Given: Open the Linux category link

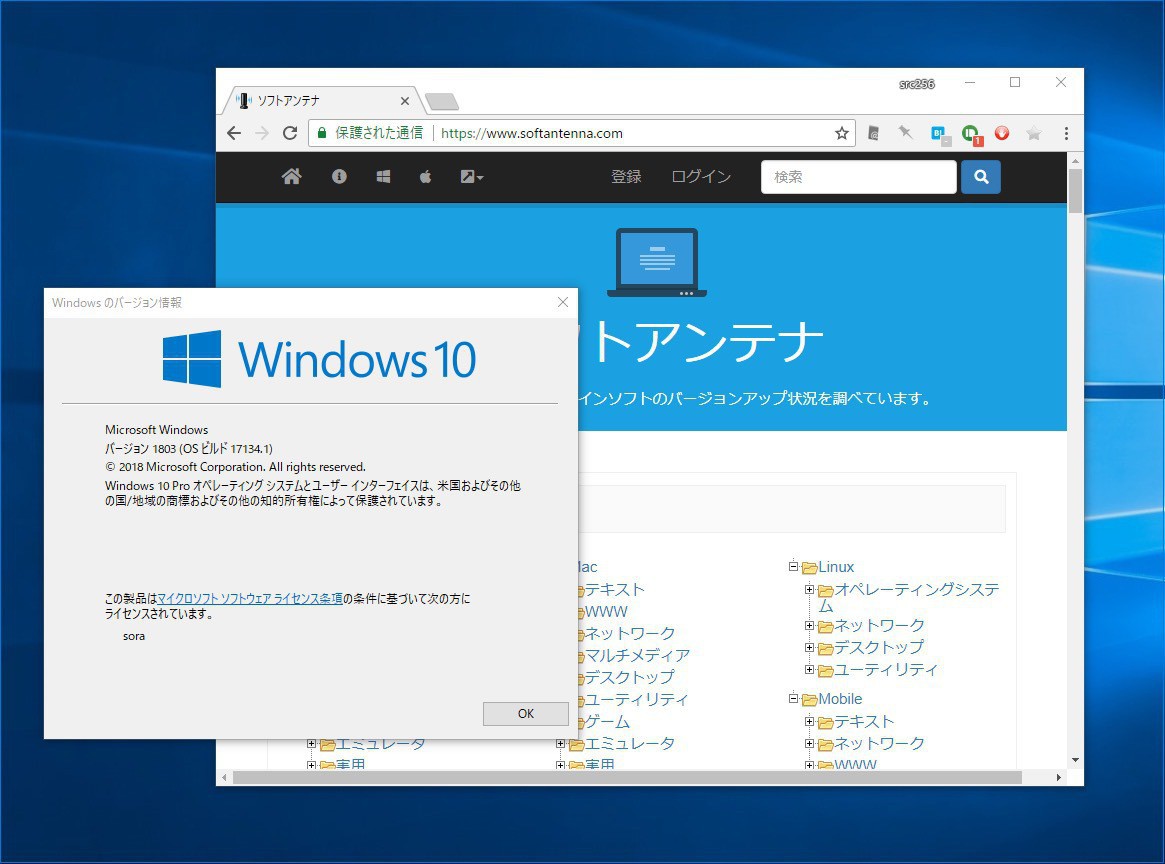Looking at the screenshot, I should point(836,567).
